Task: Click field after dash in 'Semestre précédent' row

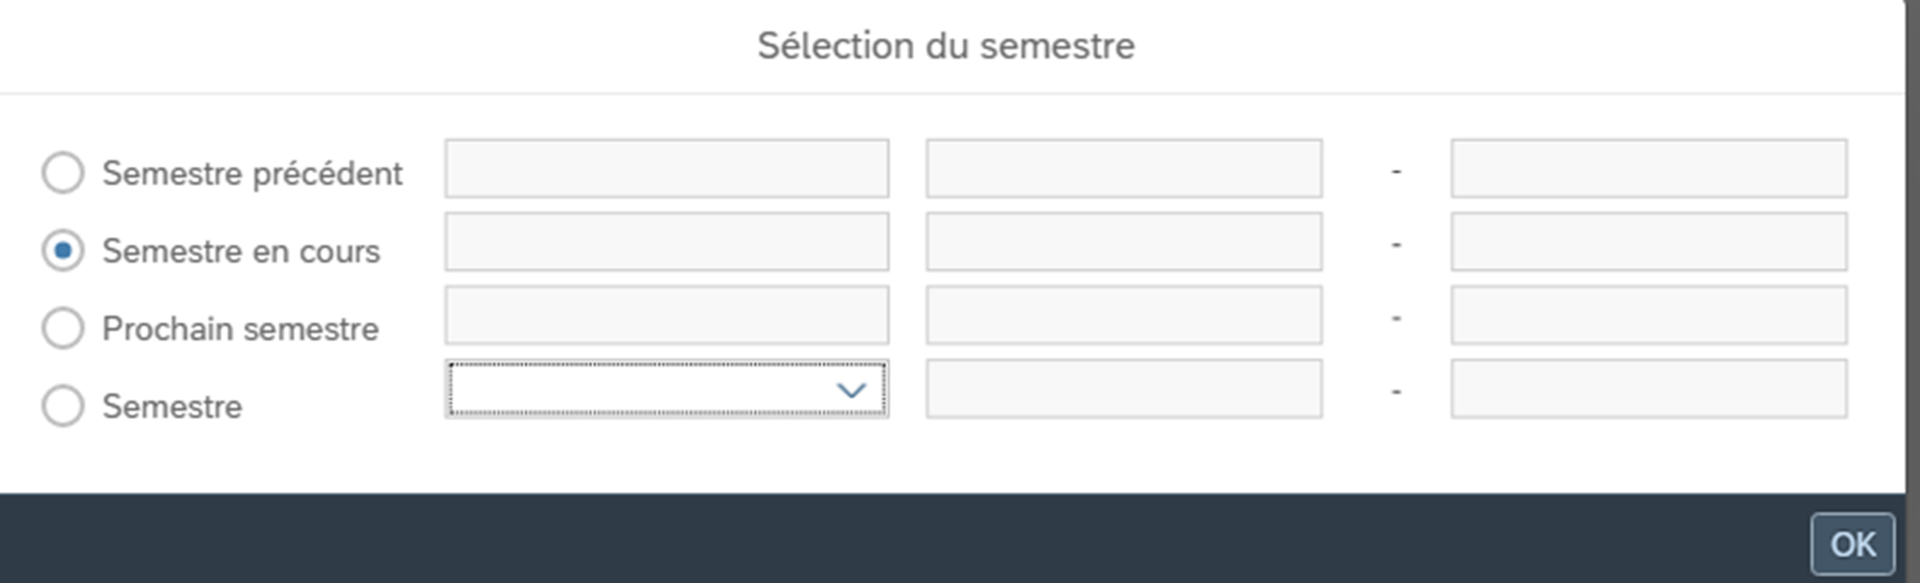Action: point(1648,168)
